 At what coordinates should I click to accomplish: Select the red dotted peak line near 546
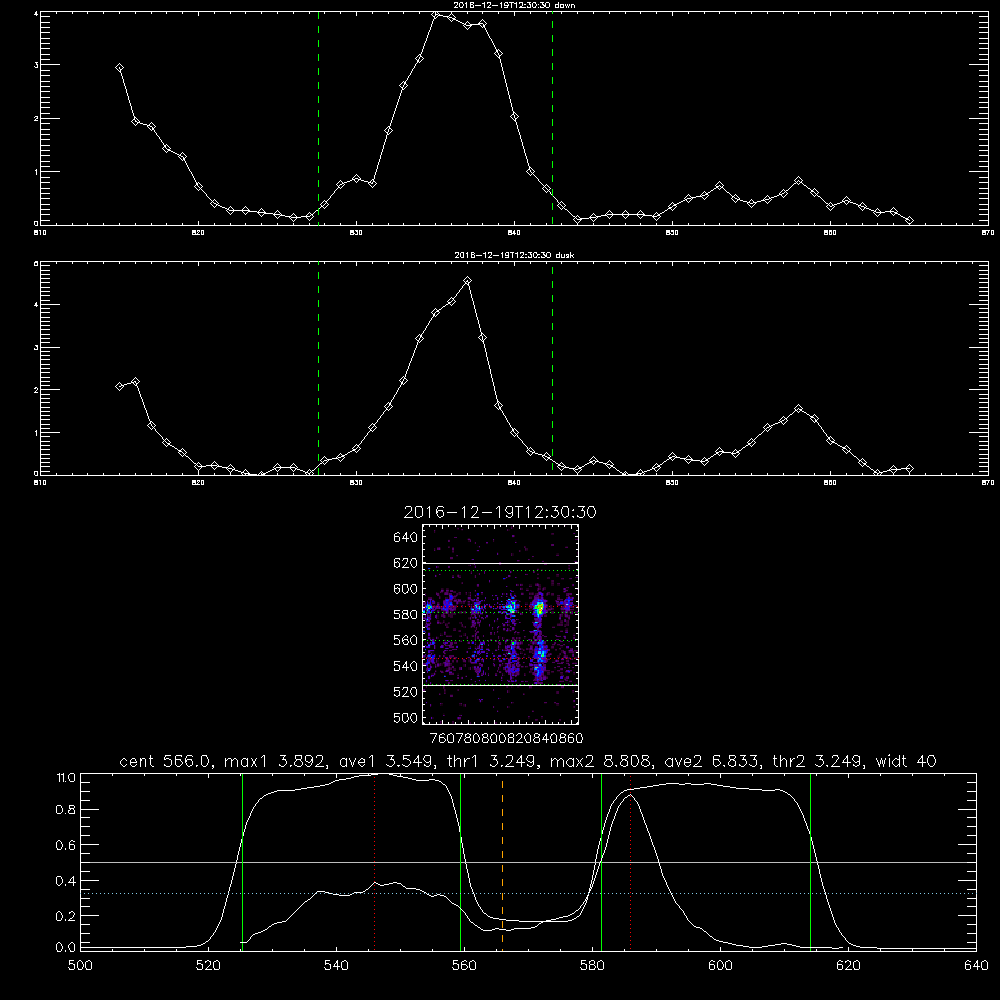click(x=374, y=861)
